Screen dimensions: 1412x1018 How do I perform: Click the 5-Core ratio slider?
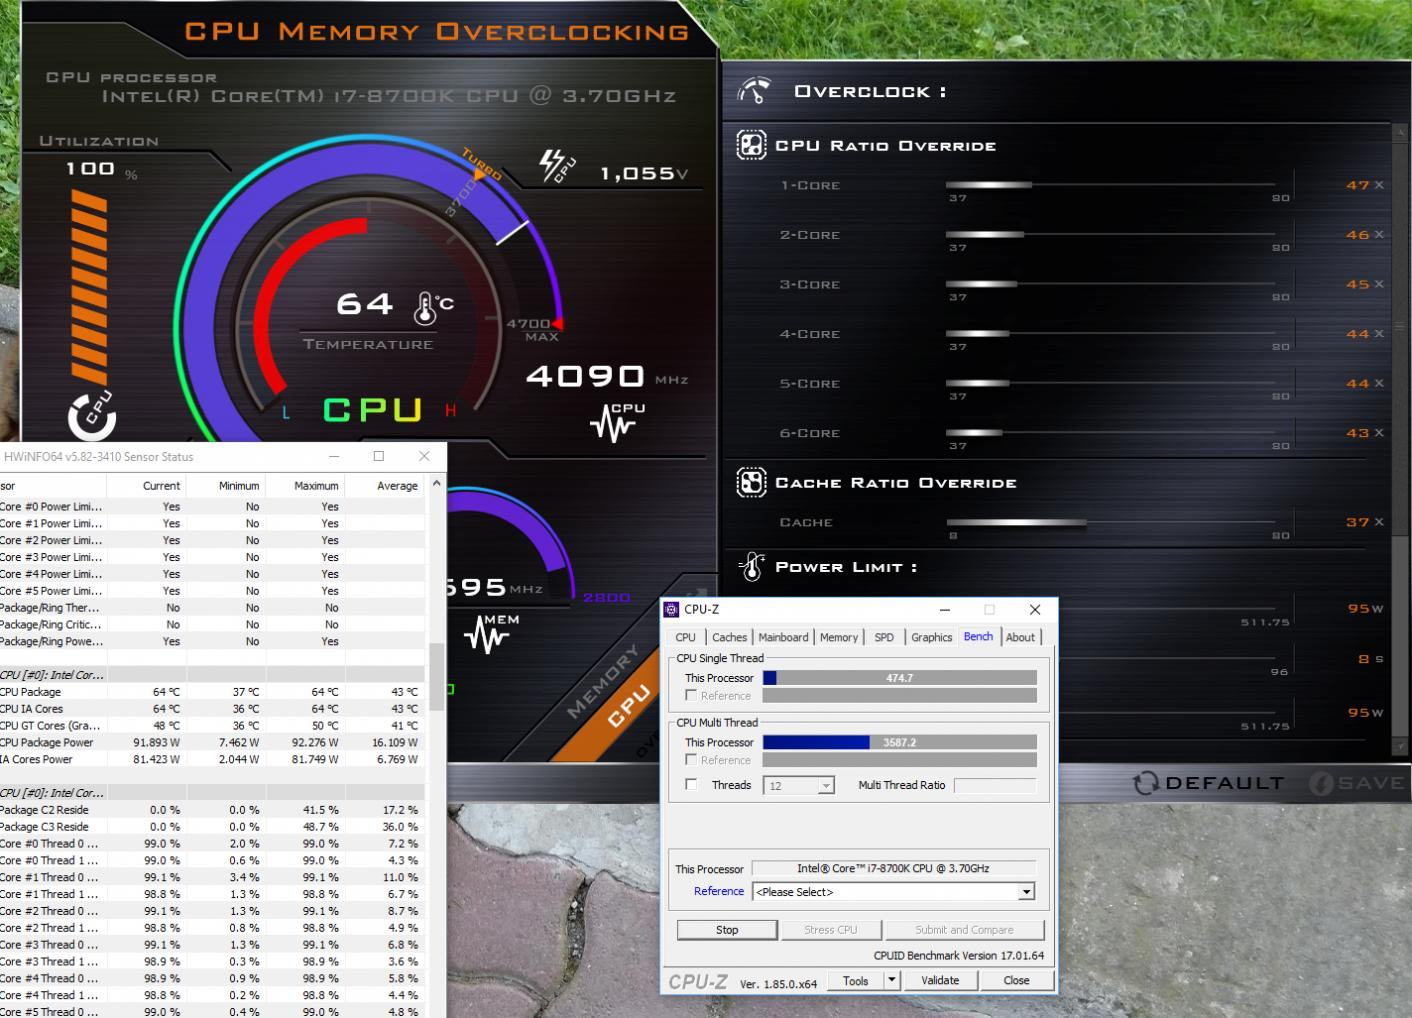click(x=1110, y=383)
